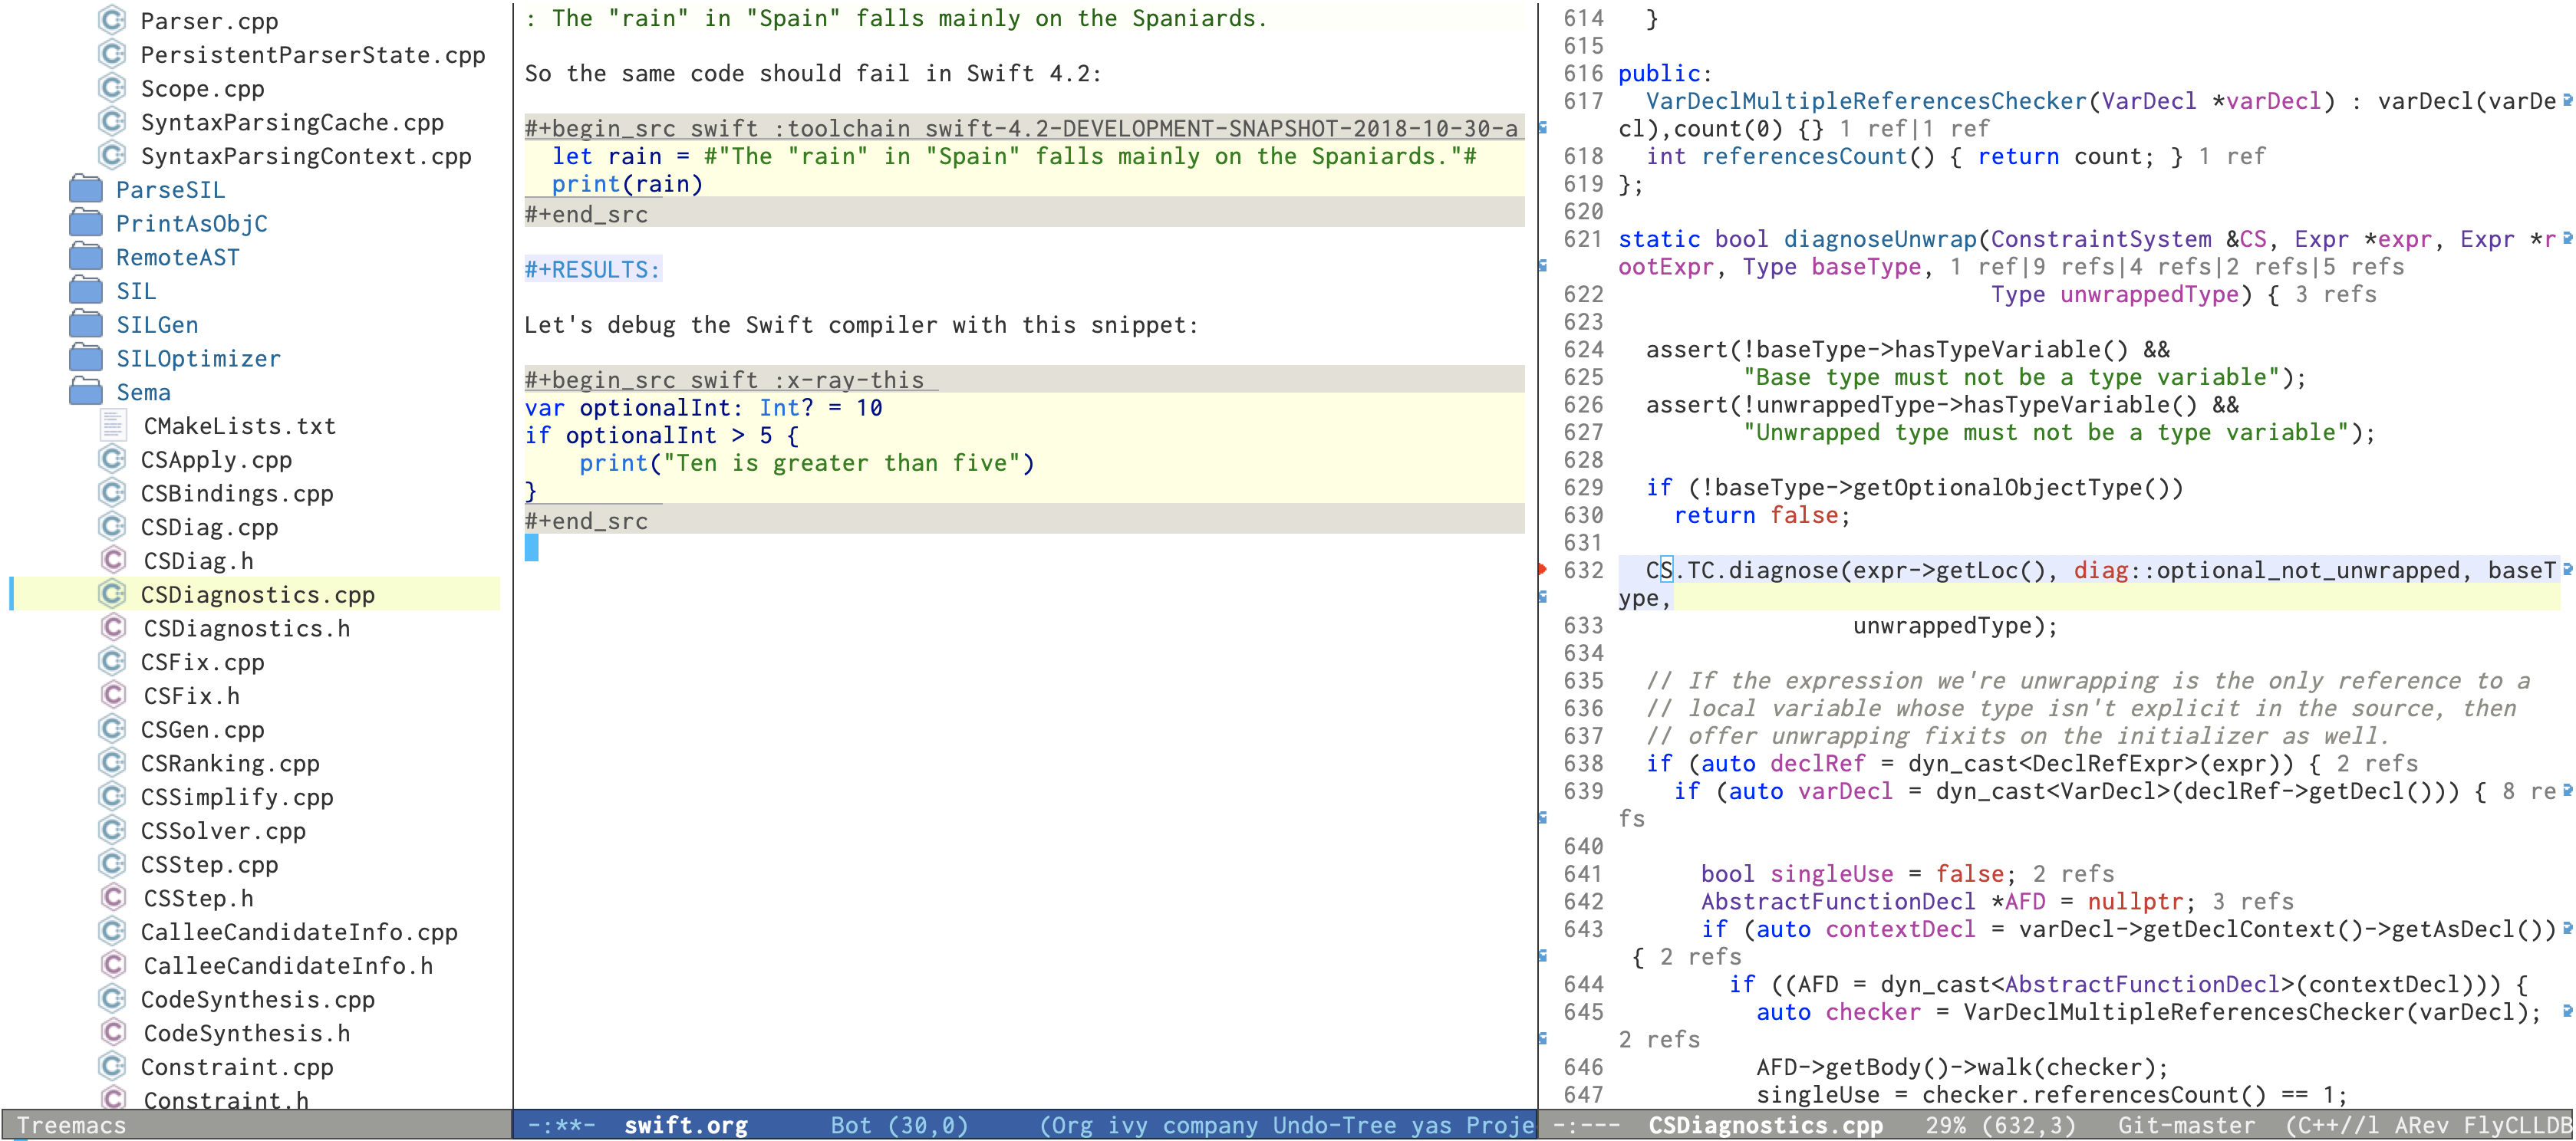Click the red breakpoint marker on line 632
The width and height of the screenshot is (2576, 1141).
click(1542, 570)
